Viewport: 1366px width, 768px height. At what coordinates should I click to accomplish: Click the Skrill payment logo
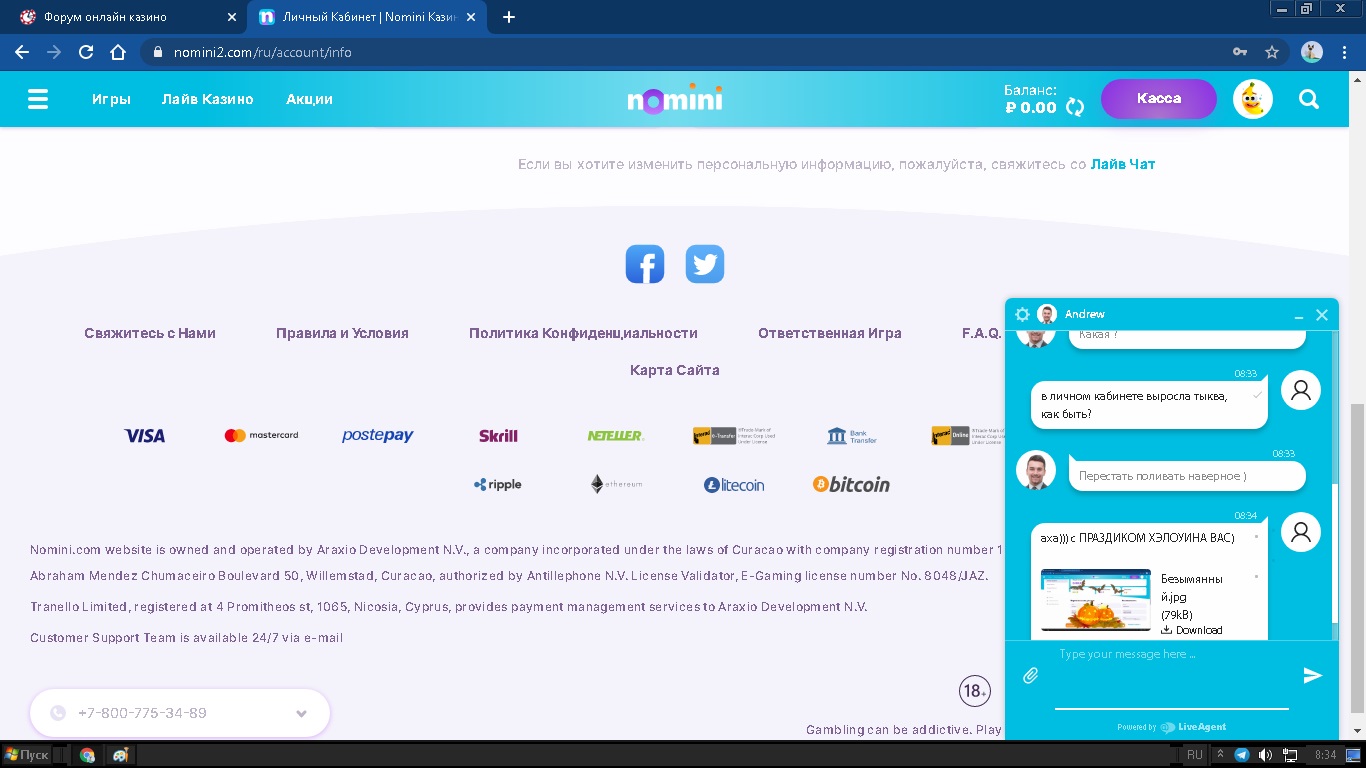click(498, 436)
